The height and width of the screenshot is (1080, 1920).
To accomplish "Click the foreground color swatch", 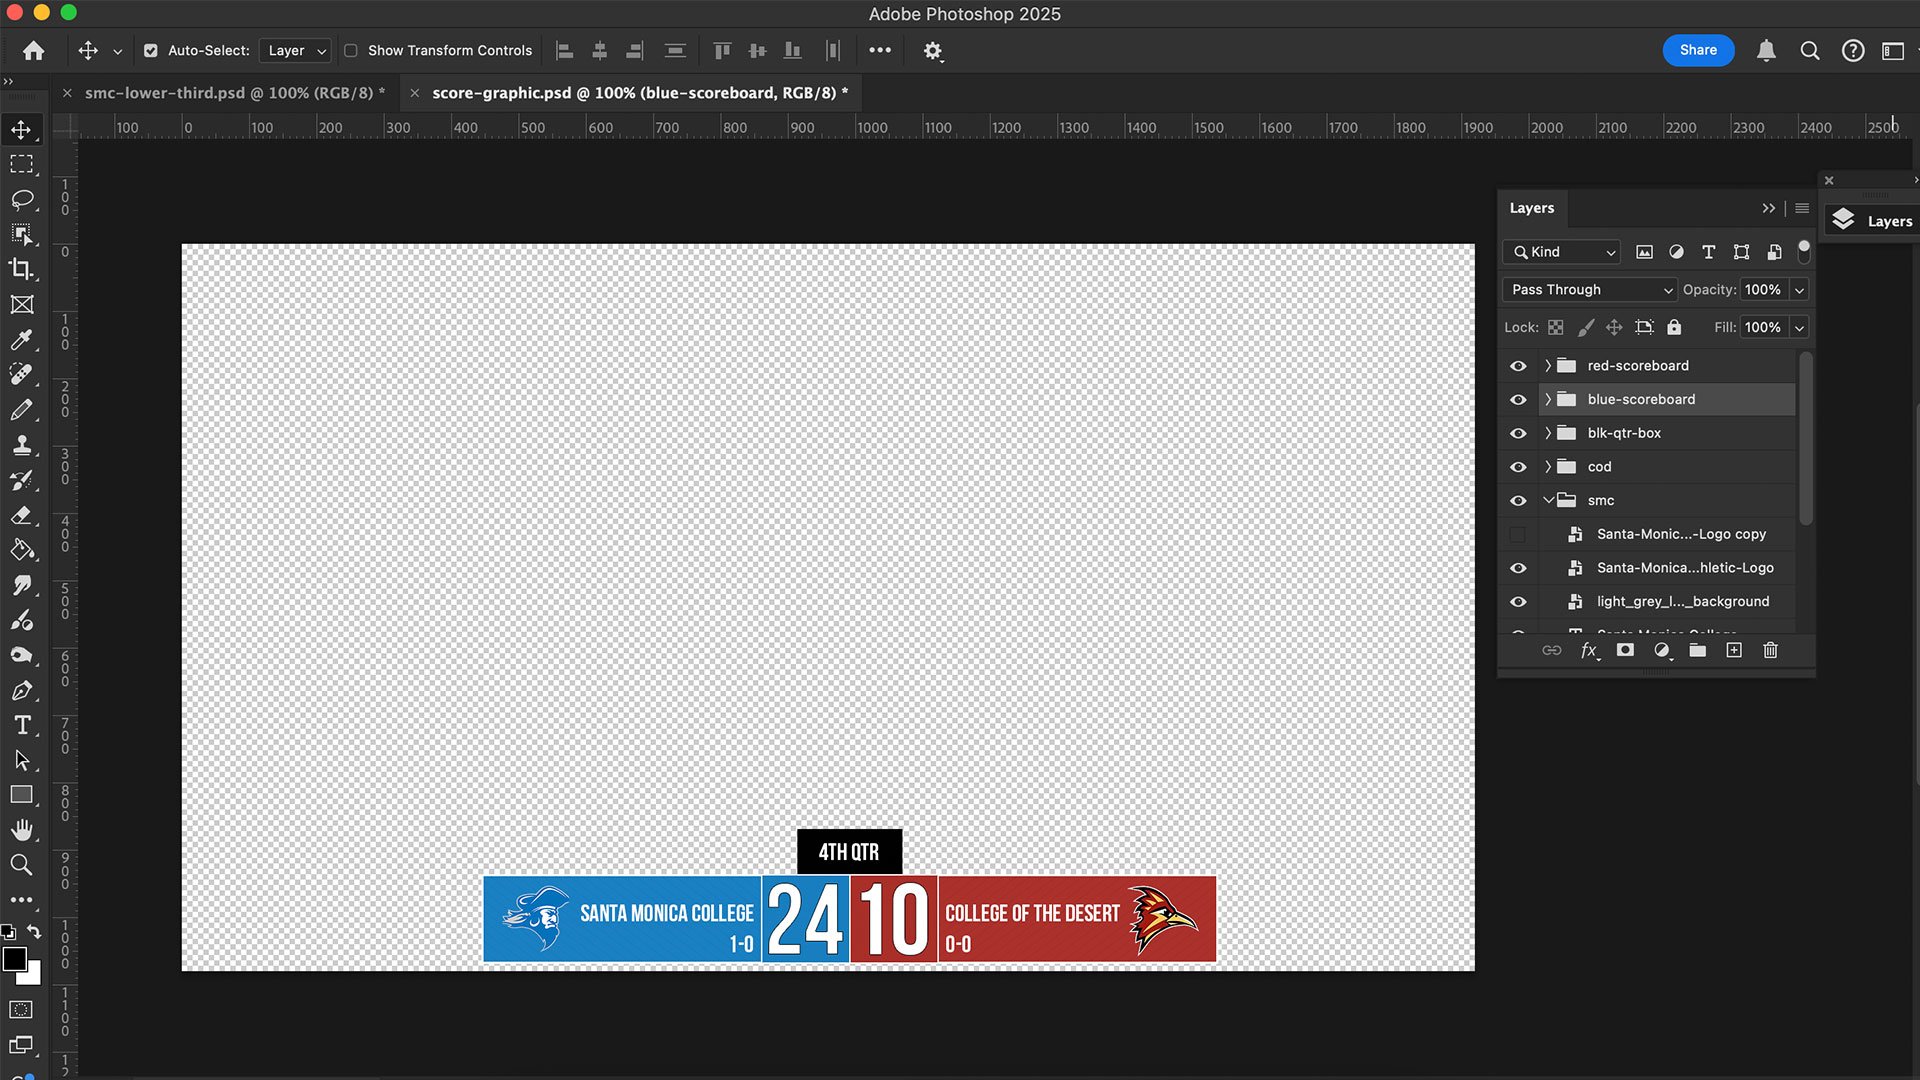I will (14, 959).
